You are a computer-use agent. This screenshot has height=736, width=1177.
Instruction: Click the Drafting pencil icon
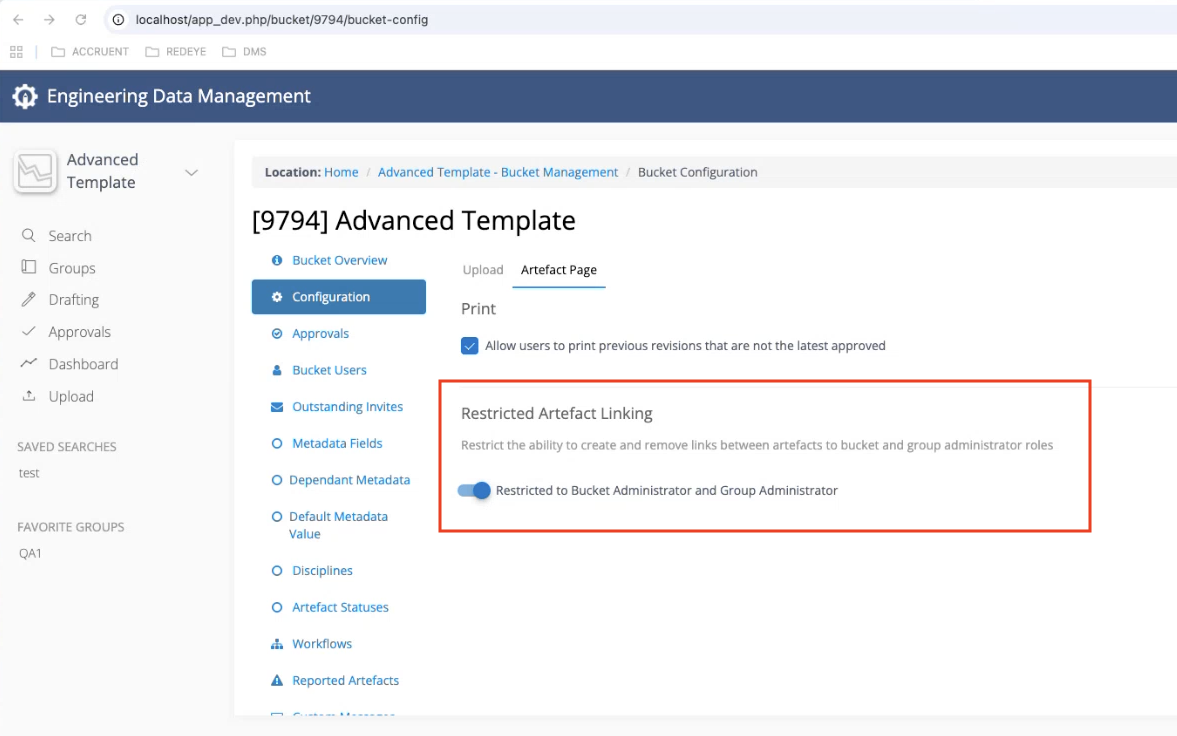[29, 300]
